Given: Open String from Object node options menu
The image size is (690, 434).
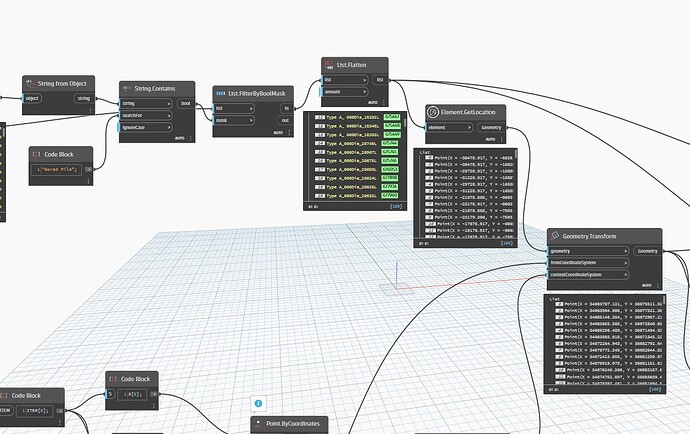Looking at the screenshot, I should point(91,110).
